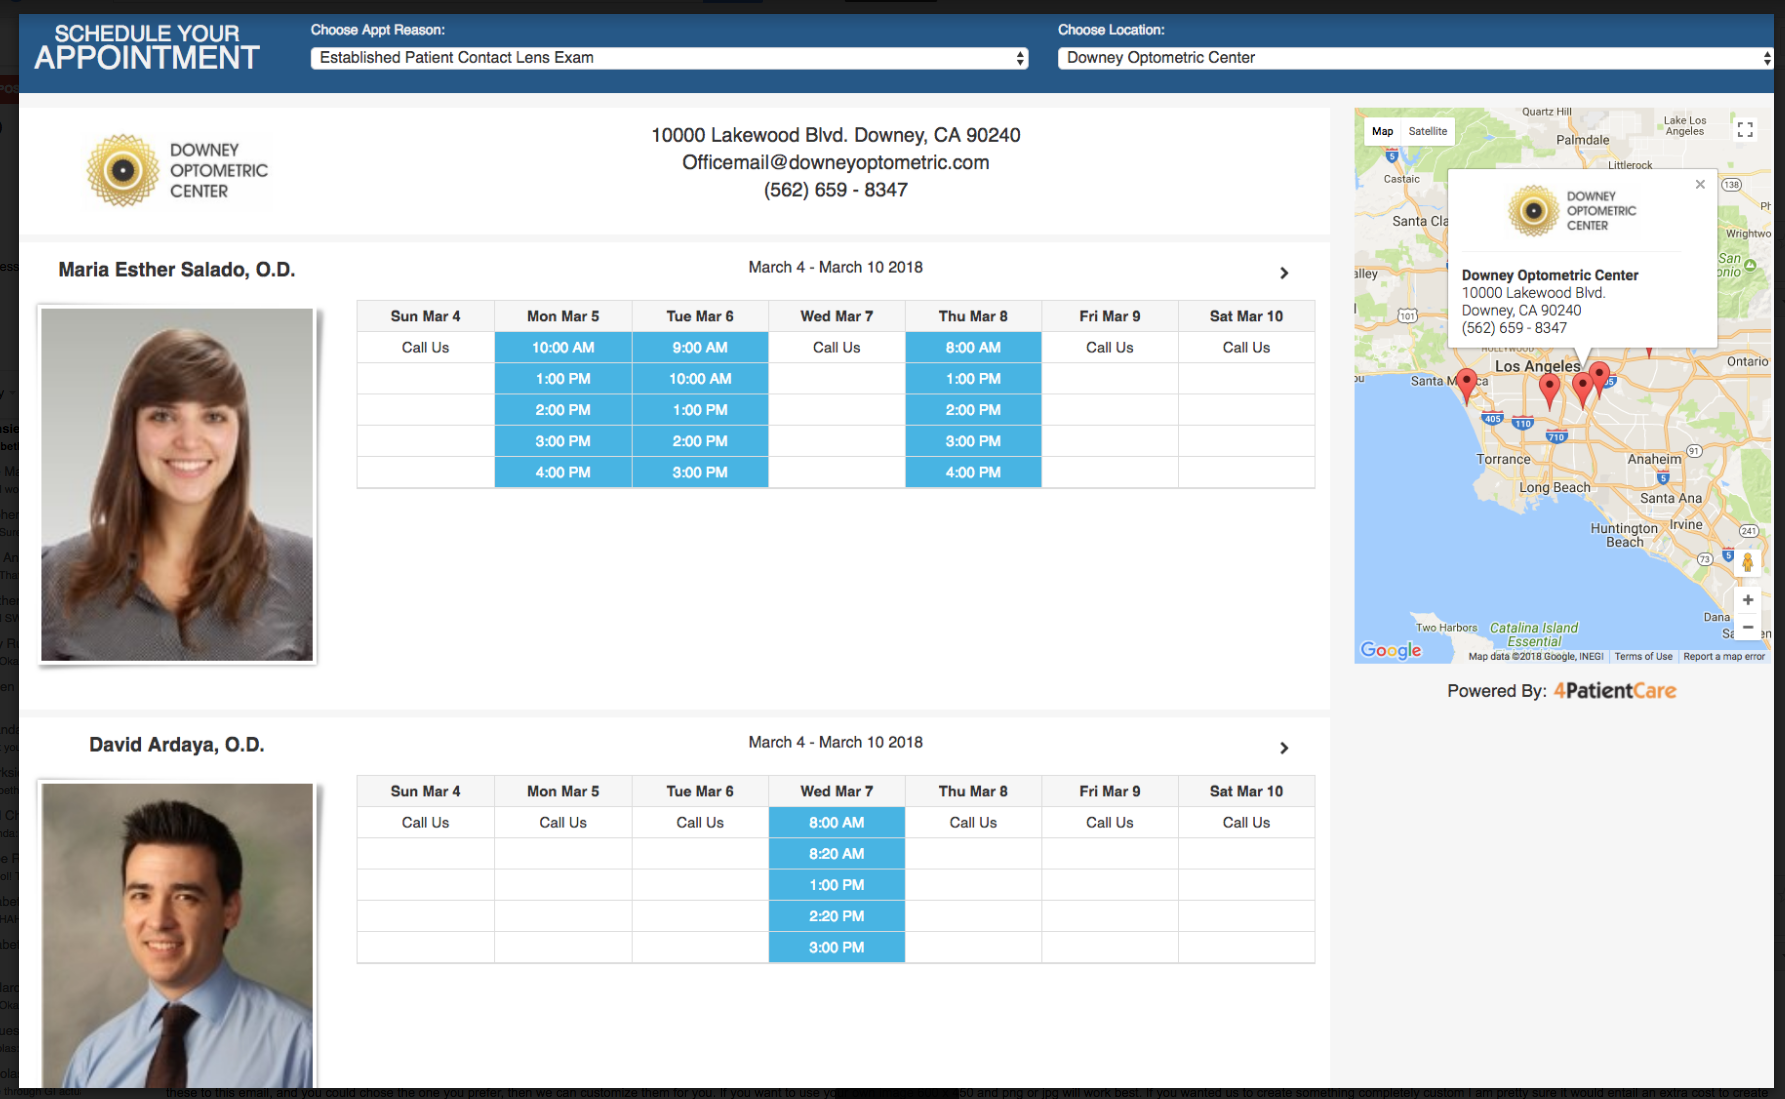Go to next week for David Ardaya

pos(1284,748)
